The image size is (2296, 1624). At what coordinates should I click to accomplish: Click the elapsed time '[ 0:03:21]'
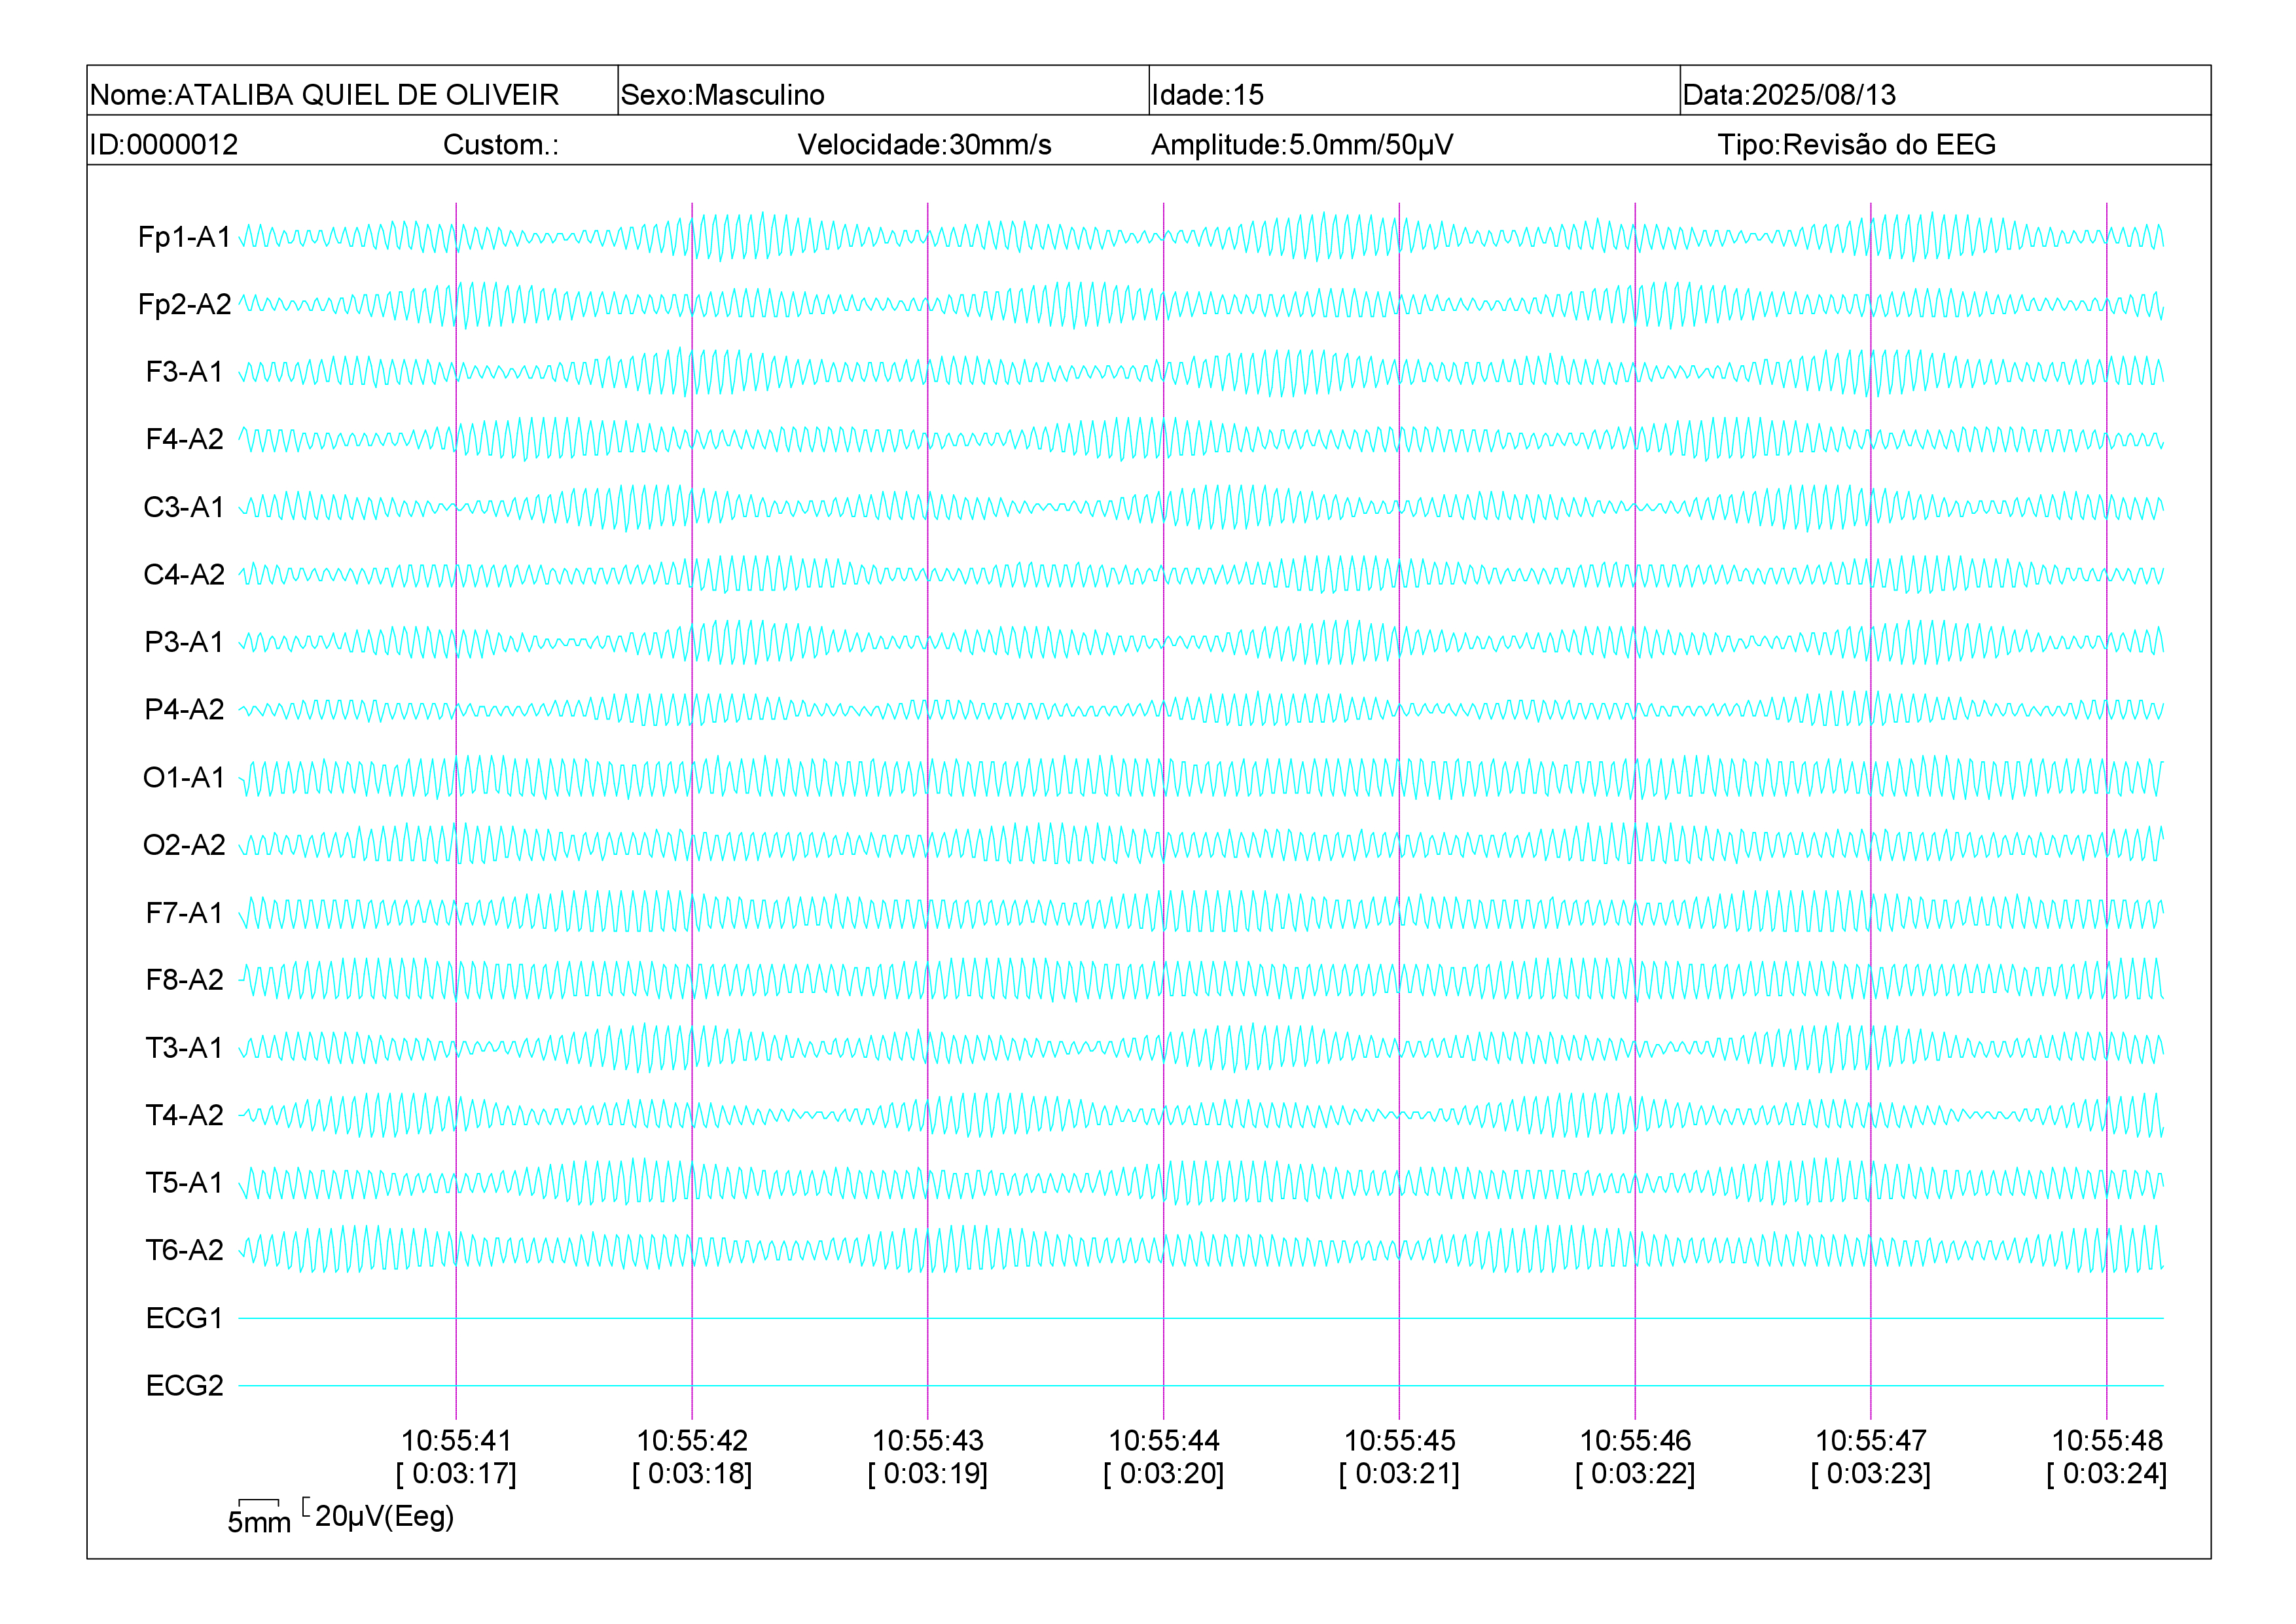[1400, 1474]
